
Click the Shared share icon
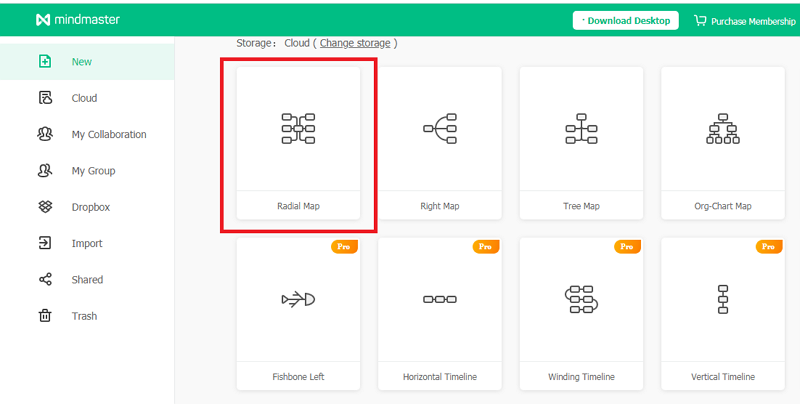[44, 280]
